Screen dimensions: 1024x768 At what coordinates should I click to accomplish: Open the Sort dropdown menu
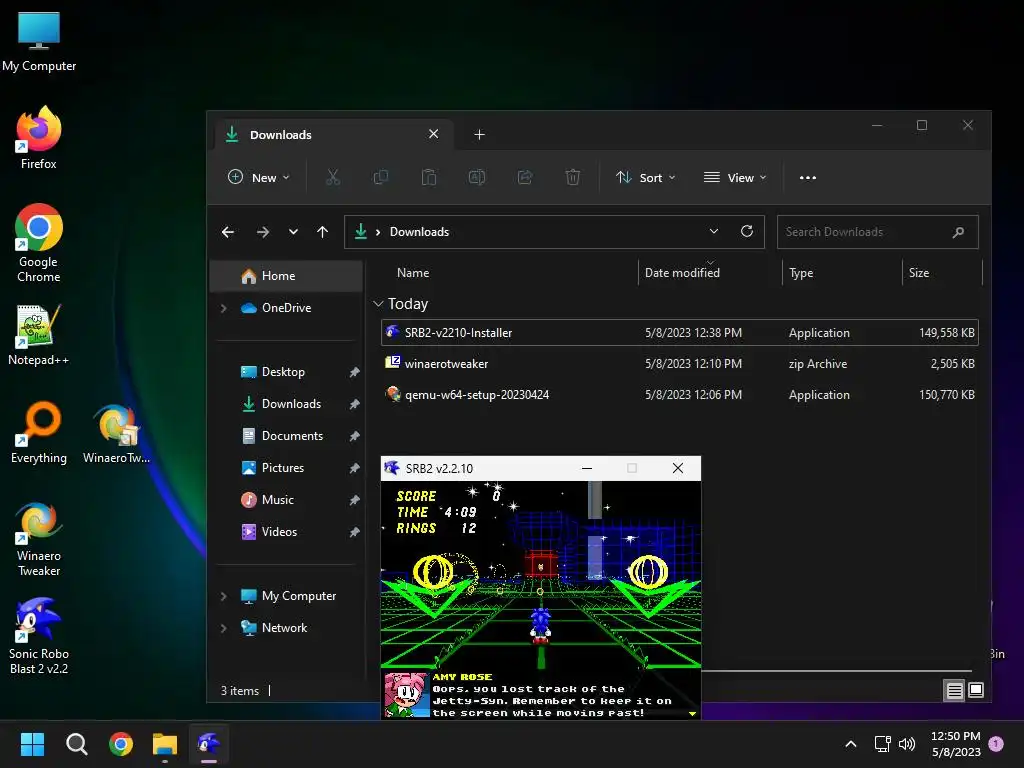tap(645, 177)
